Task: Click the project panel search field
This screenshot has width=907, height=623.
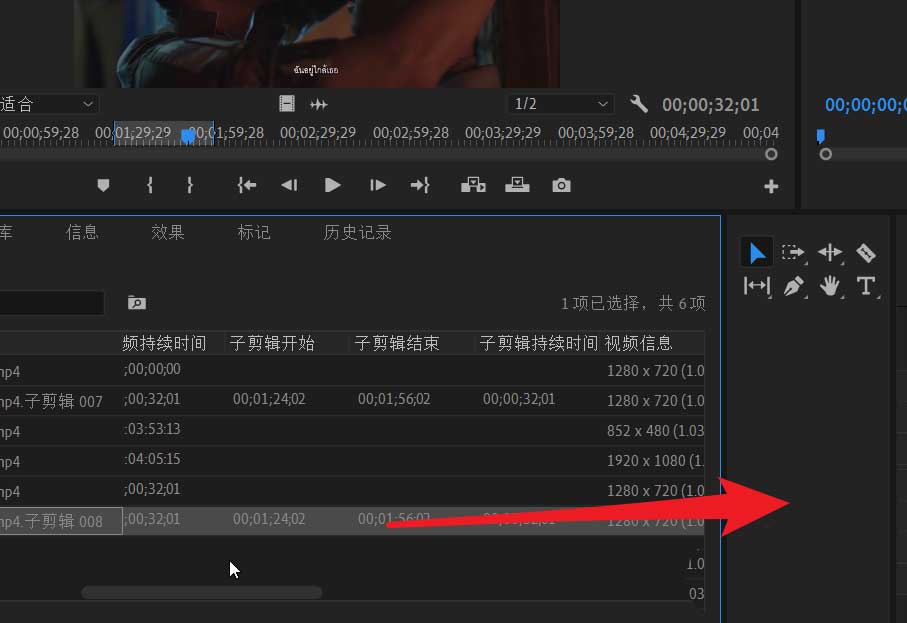Action: [52, 303]
